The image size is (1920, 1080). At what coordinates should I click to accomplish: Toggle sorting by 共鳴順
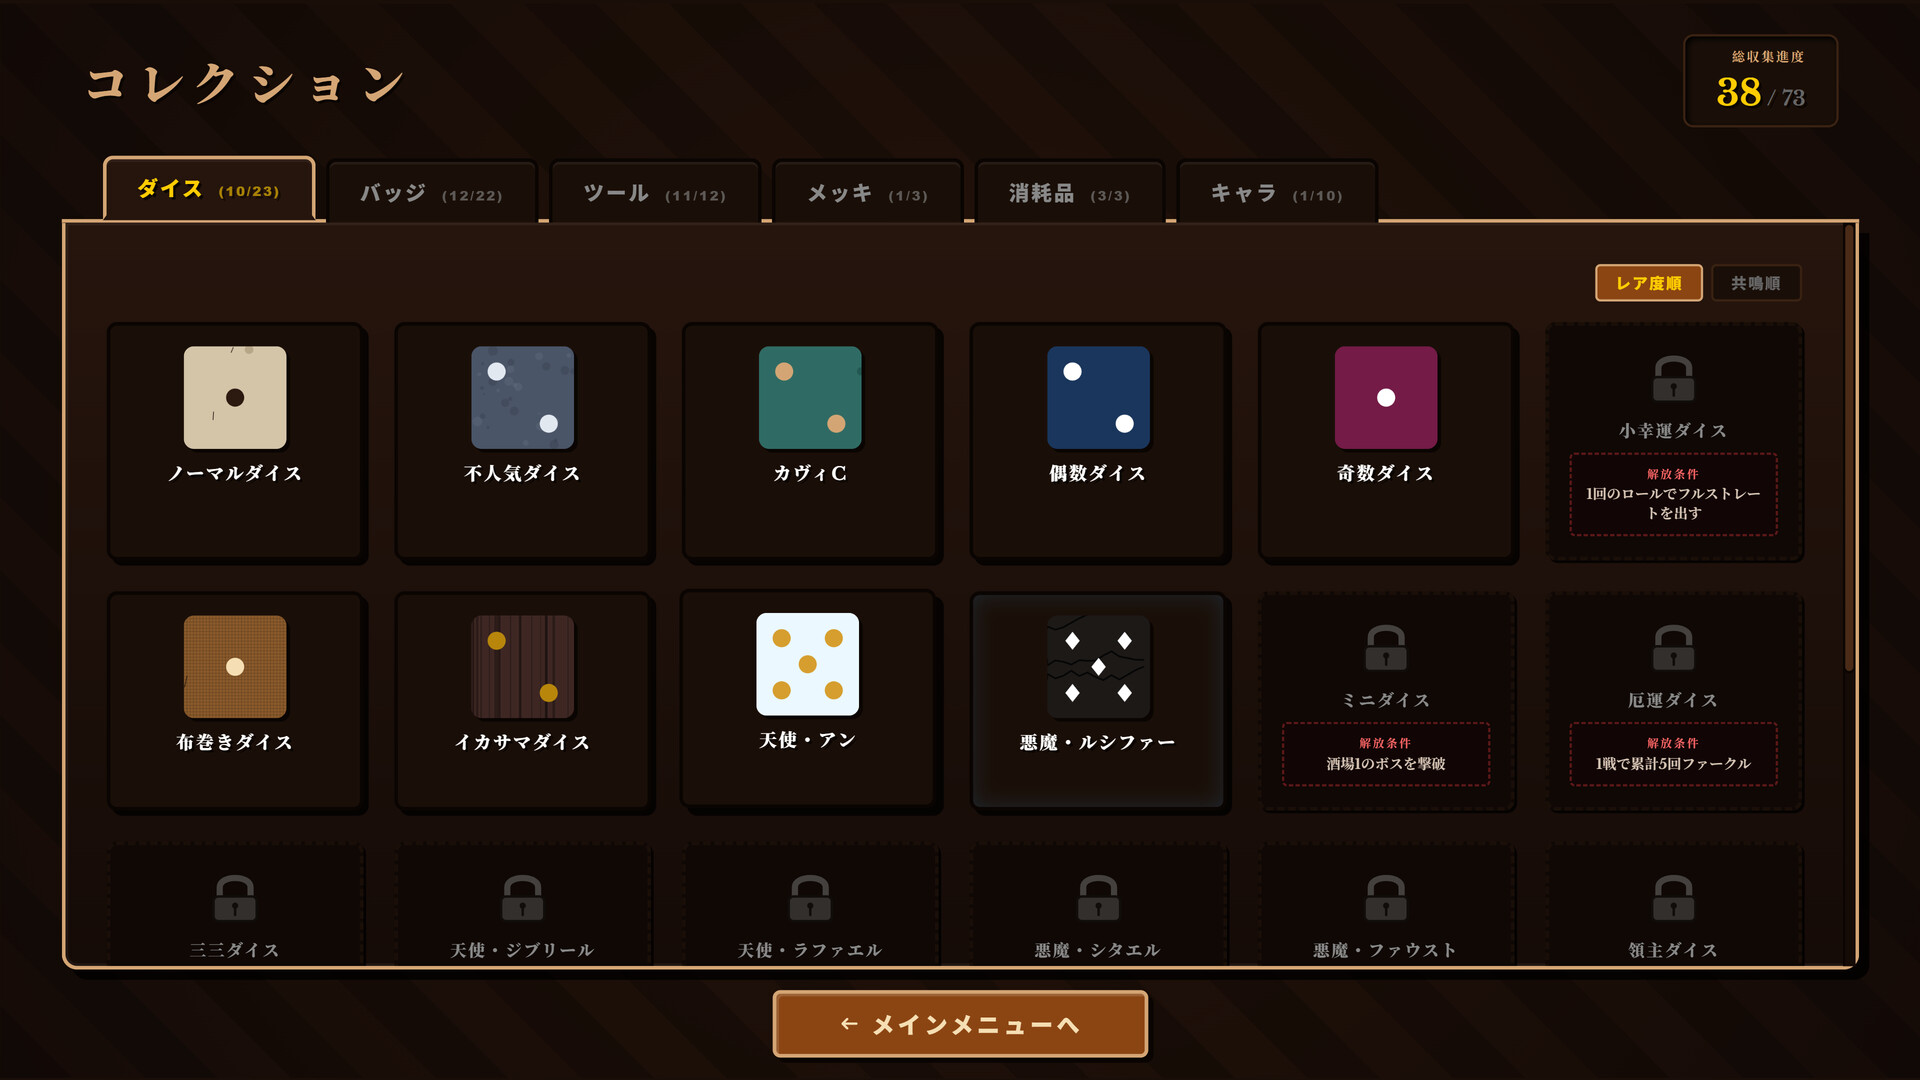coord(1756,283)
